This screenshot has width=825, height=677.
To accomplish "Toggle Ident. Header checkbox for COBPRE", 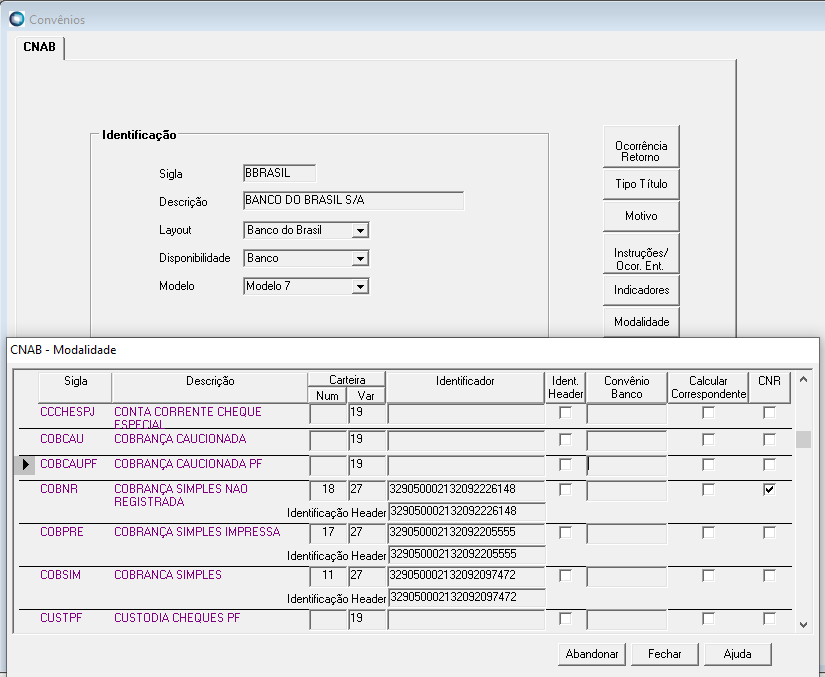I will [565, 533].
